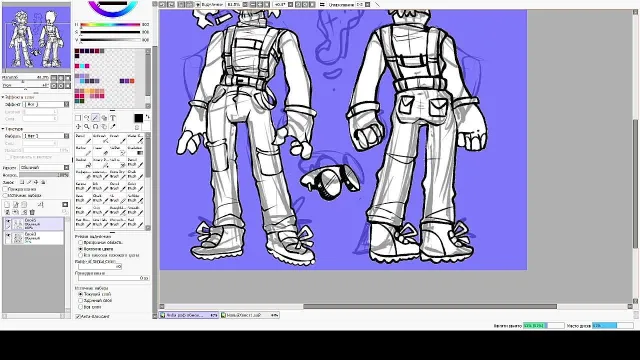Screen dimensions: 640x360
Task: Select the Text tool (T icon)
Action: pyautogui.click(x=113, y=118)
